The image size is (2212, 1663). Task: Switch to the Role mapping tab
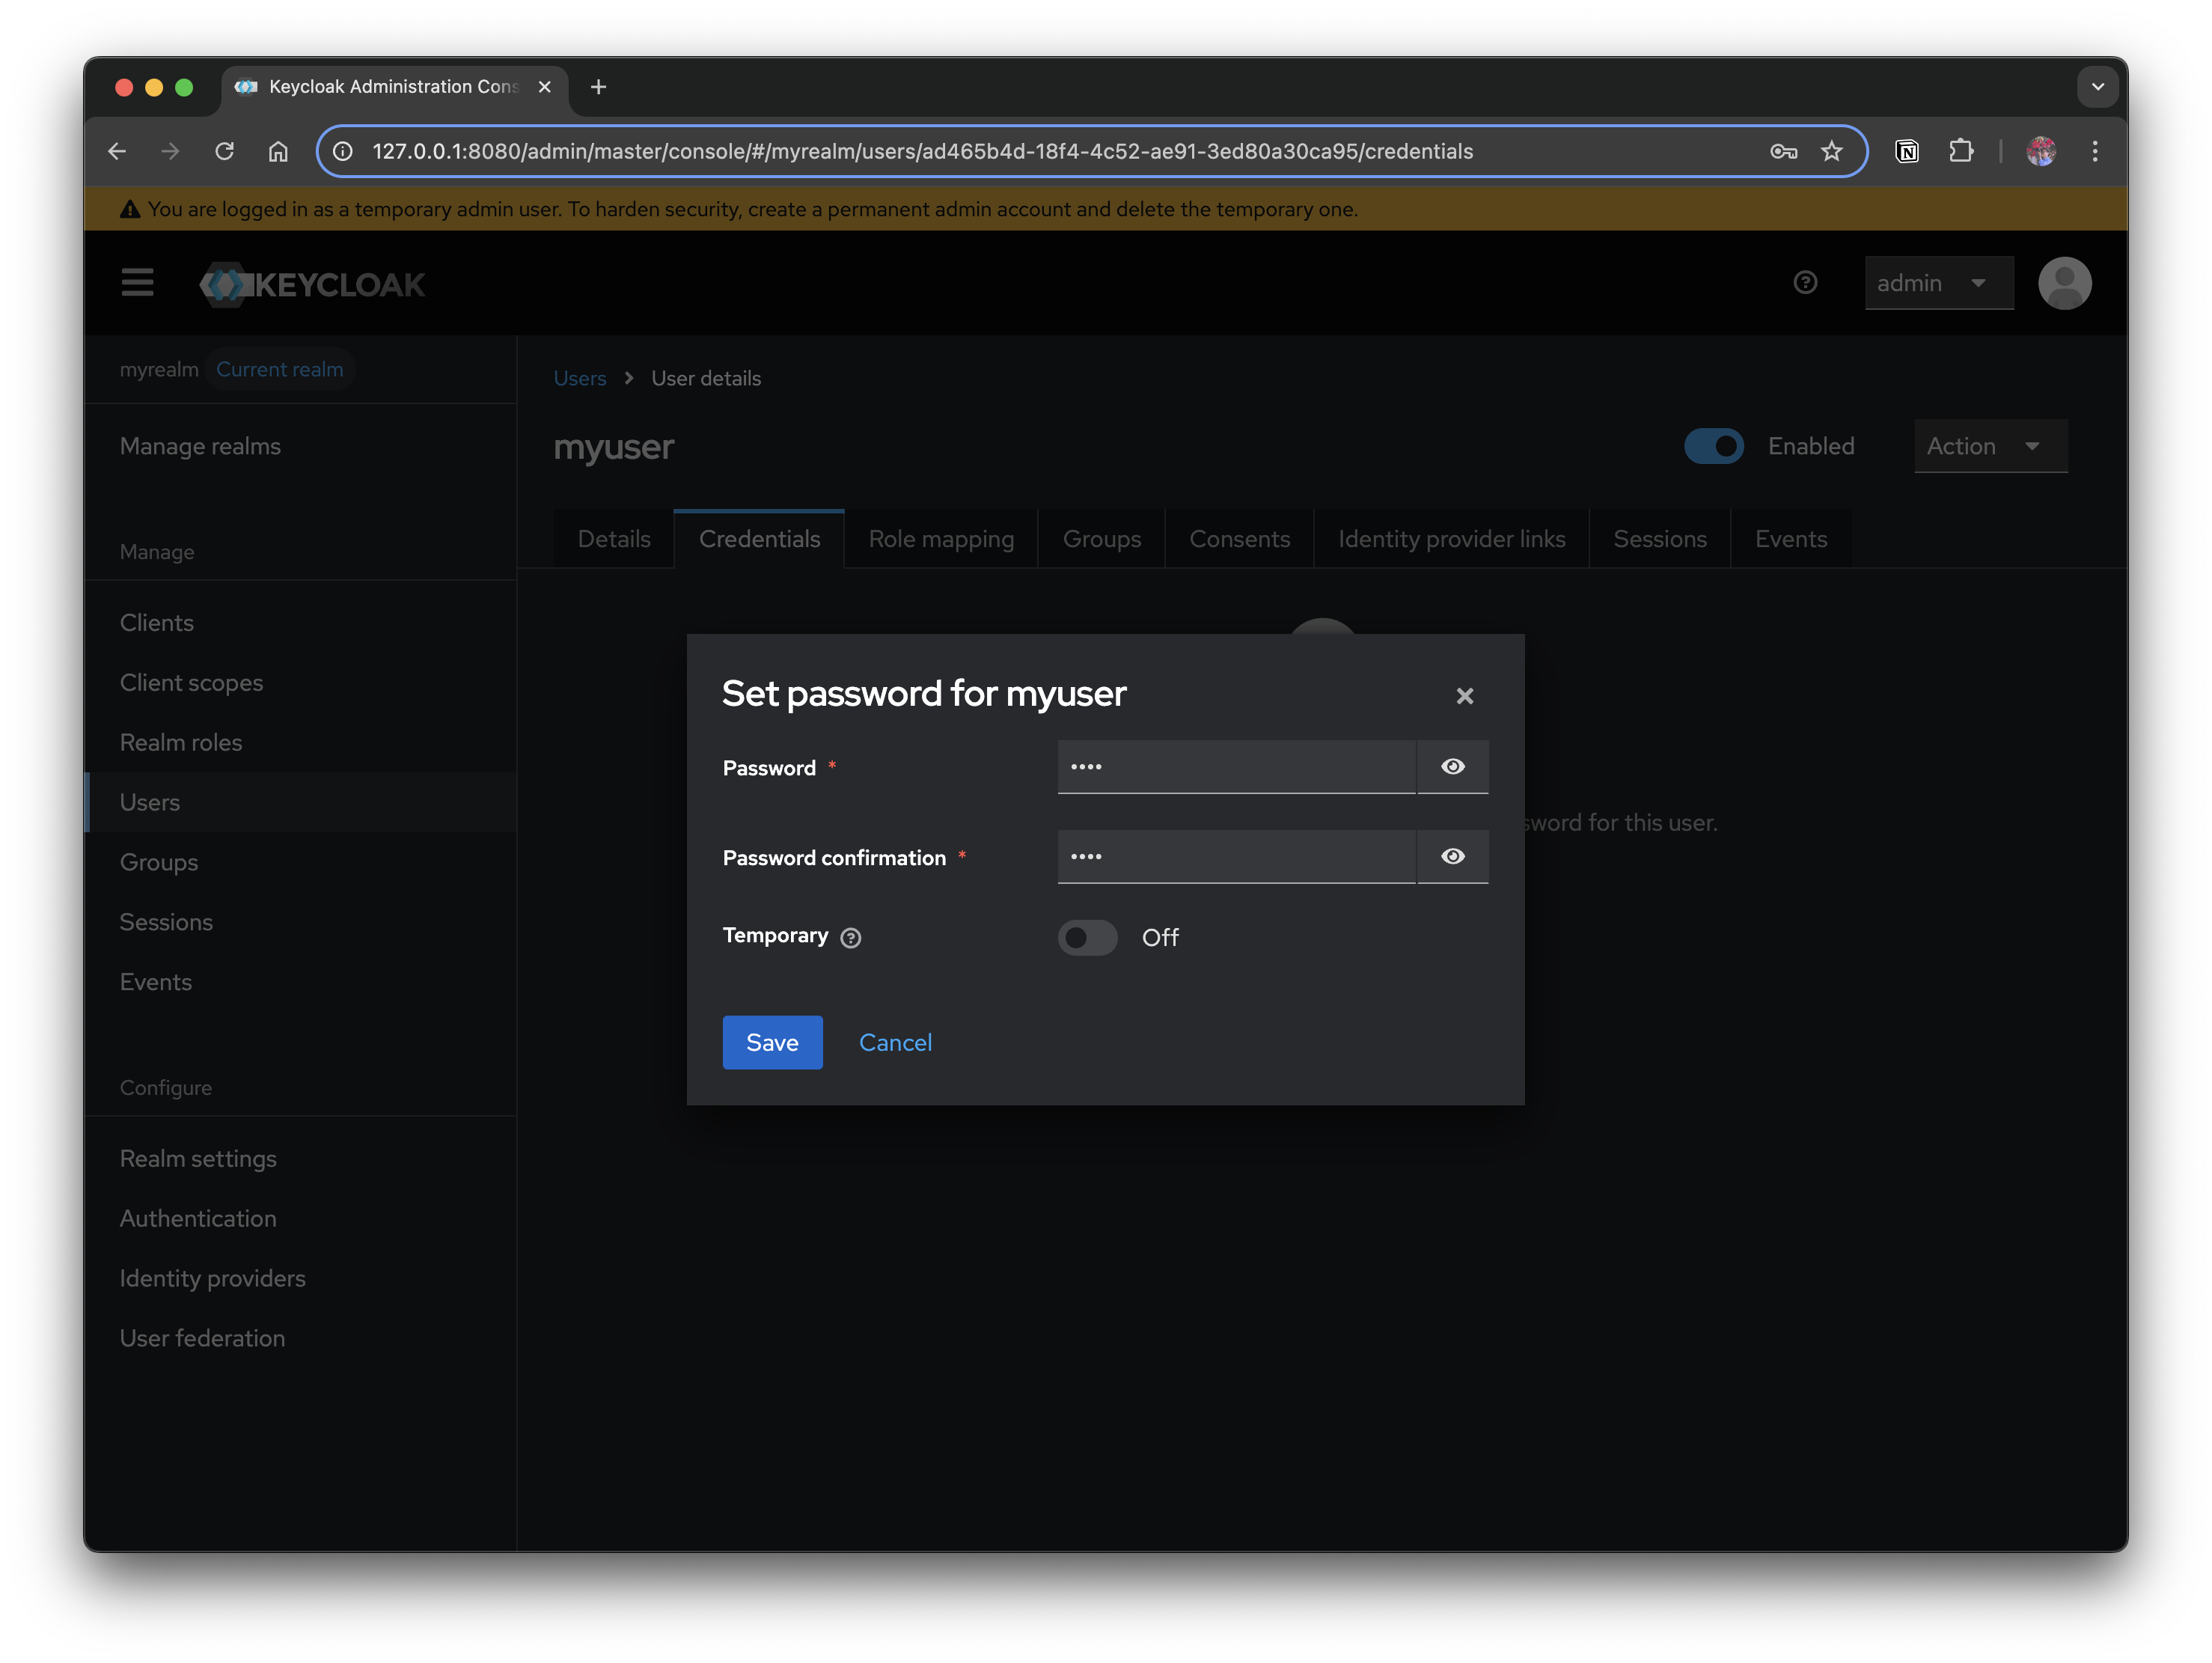(x=940, y=539)
